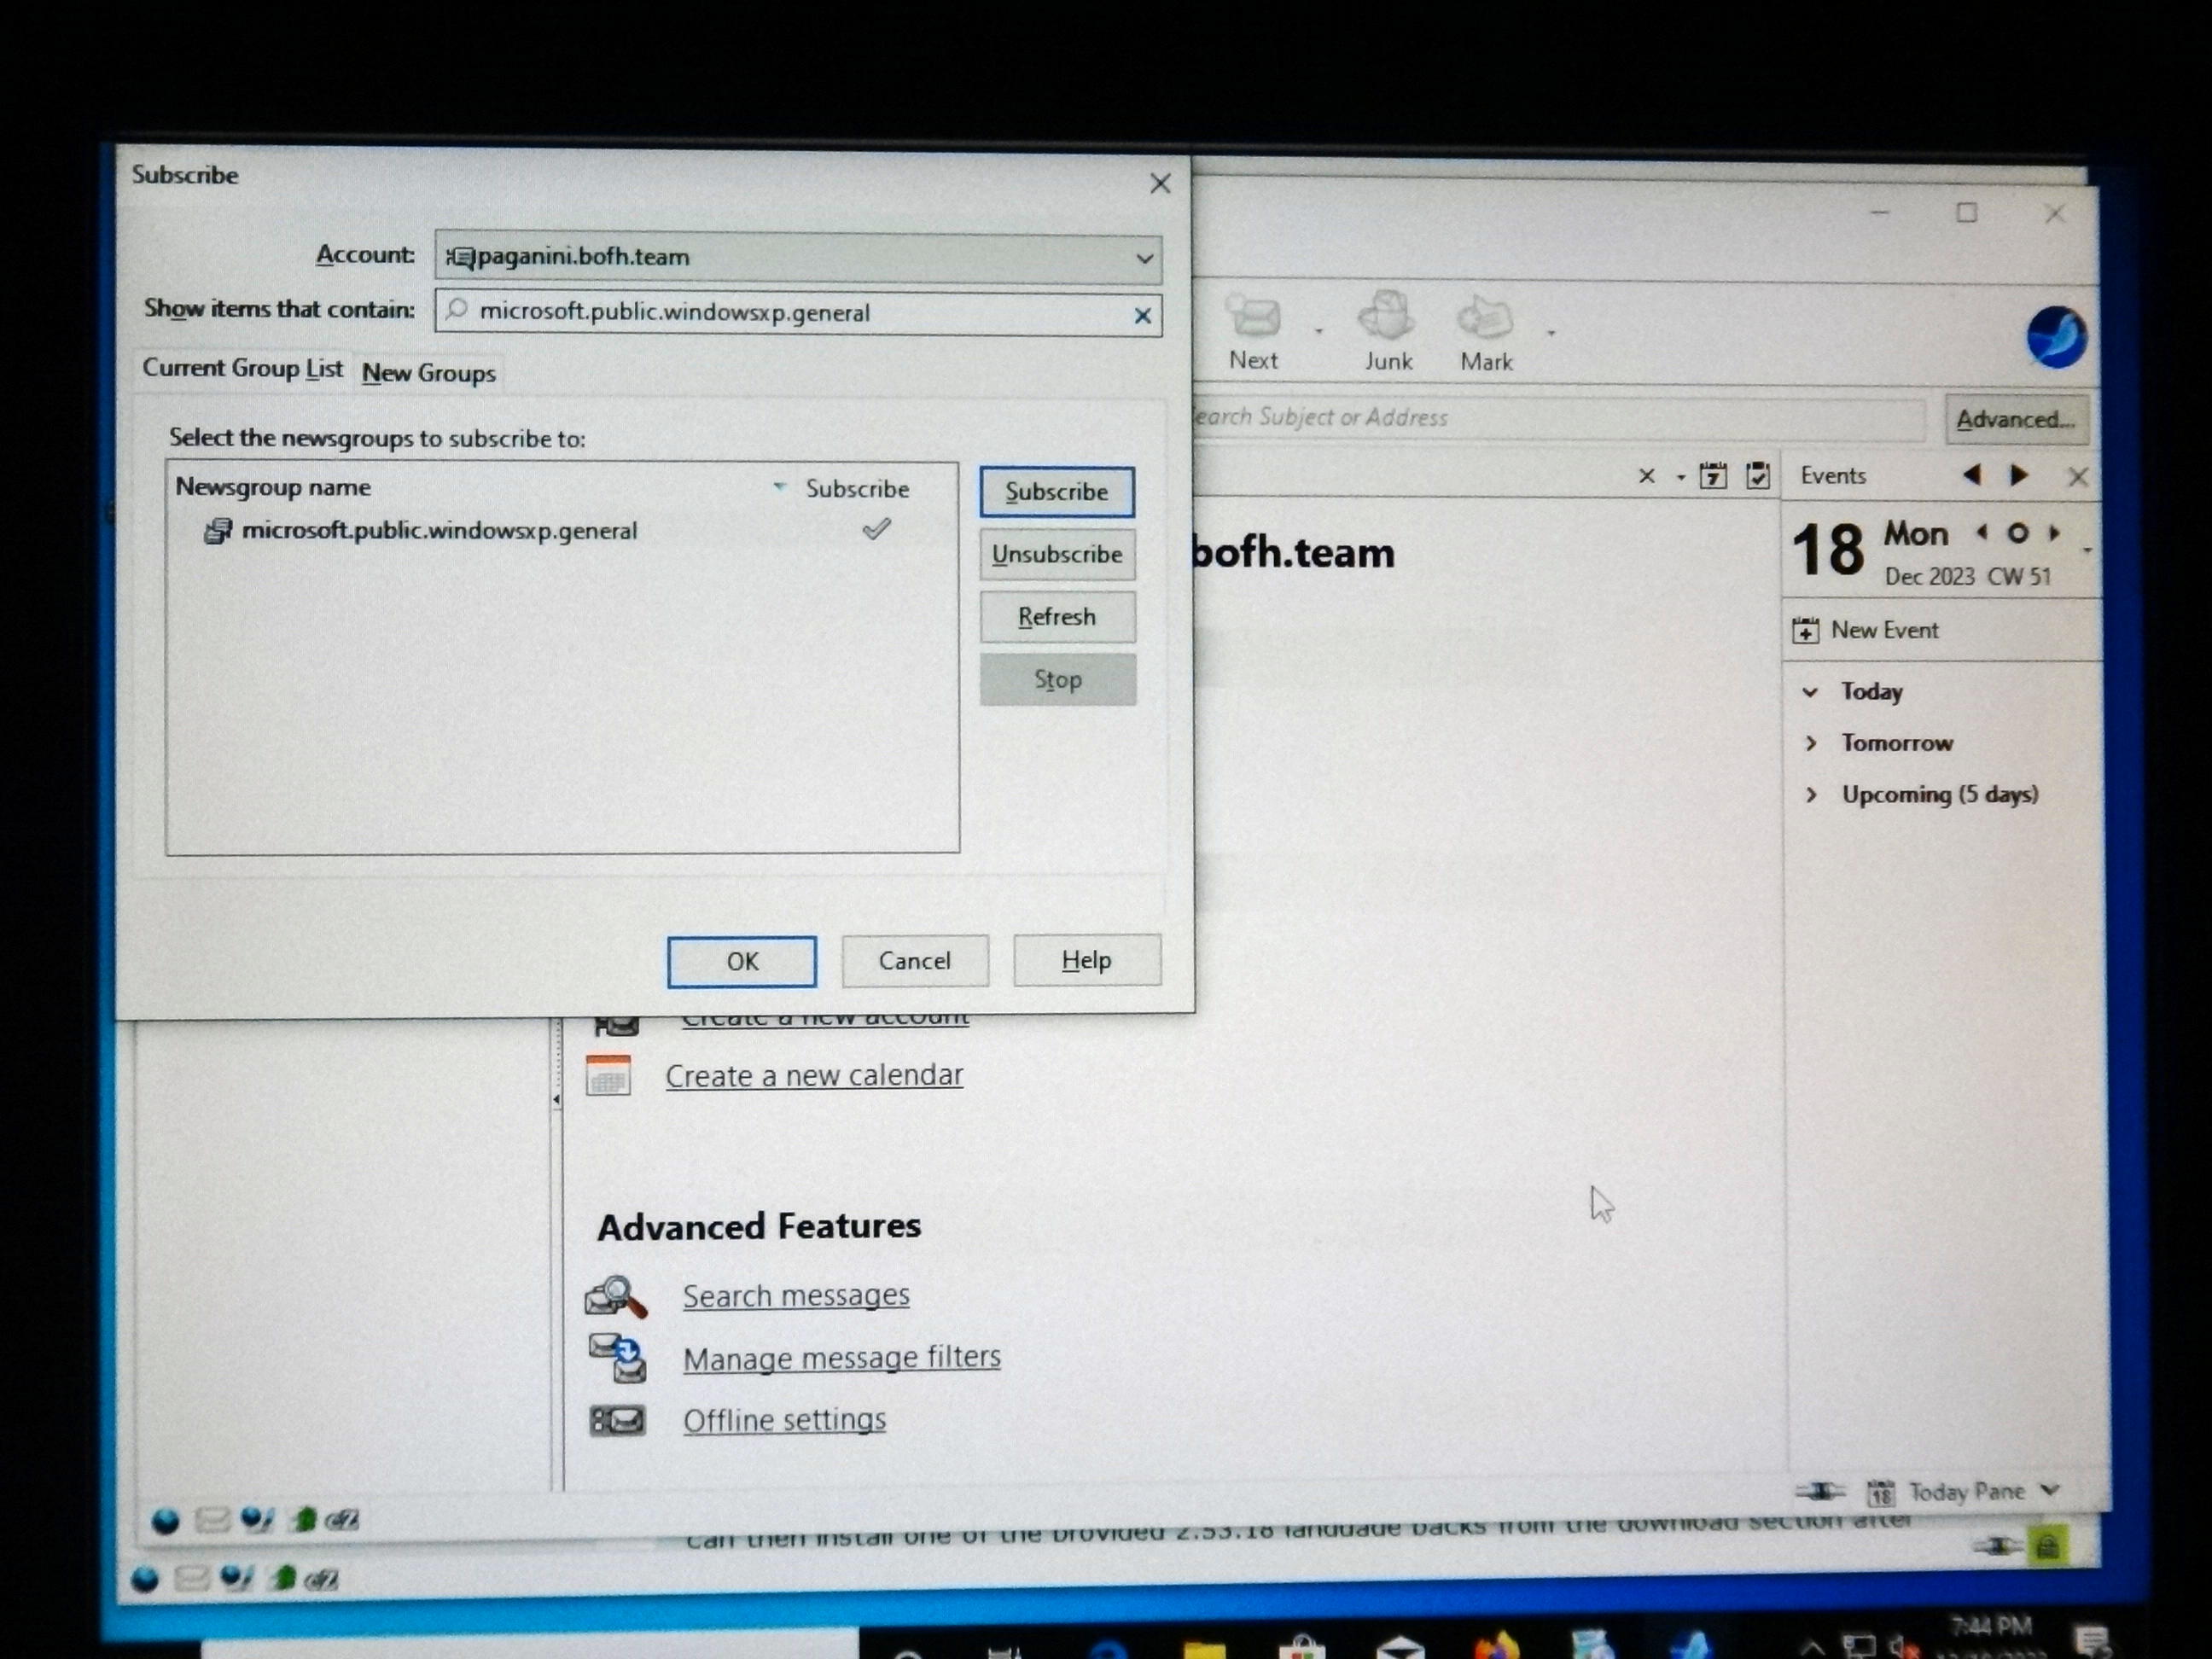The width and height of the screenshot is (2212, 1659).
Task: Expand the Tomorrow section in Events pane
Action: pyautogui.click(x=1811, y=743)
